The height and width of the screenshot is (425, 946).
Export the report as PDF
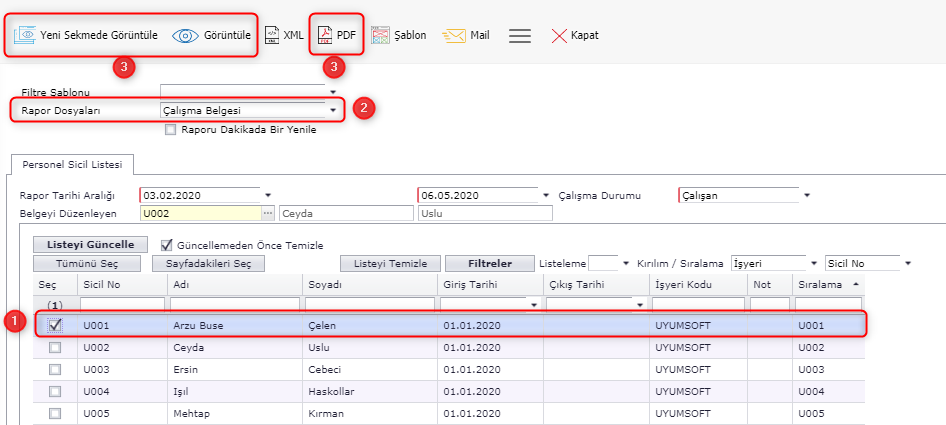tap(324, 35)
